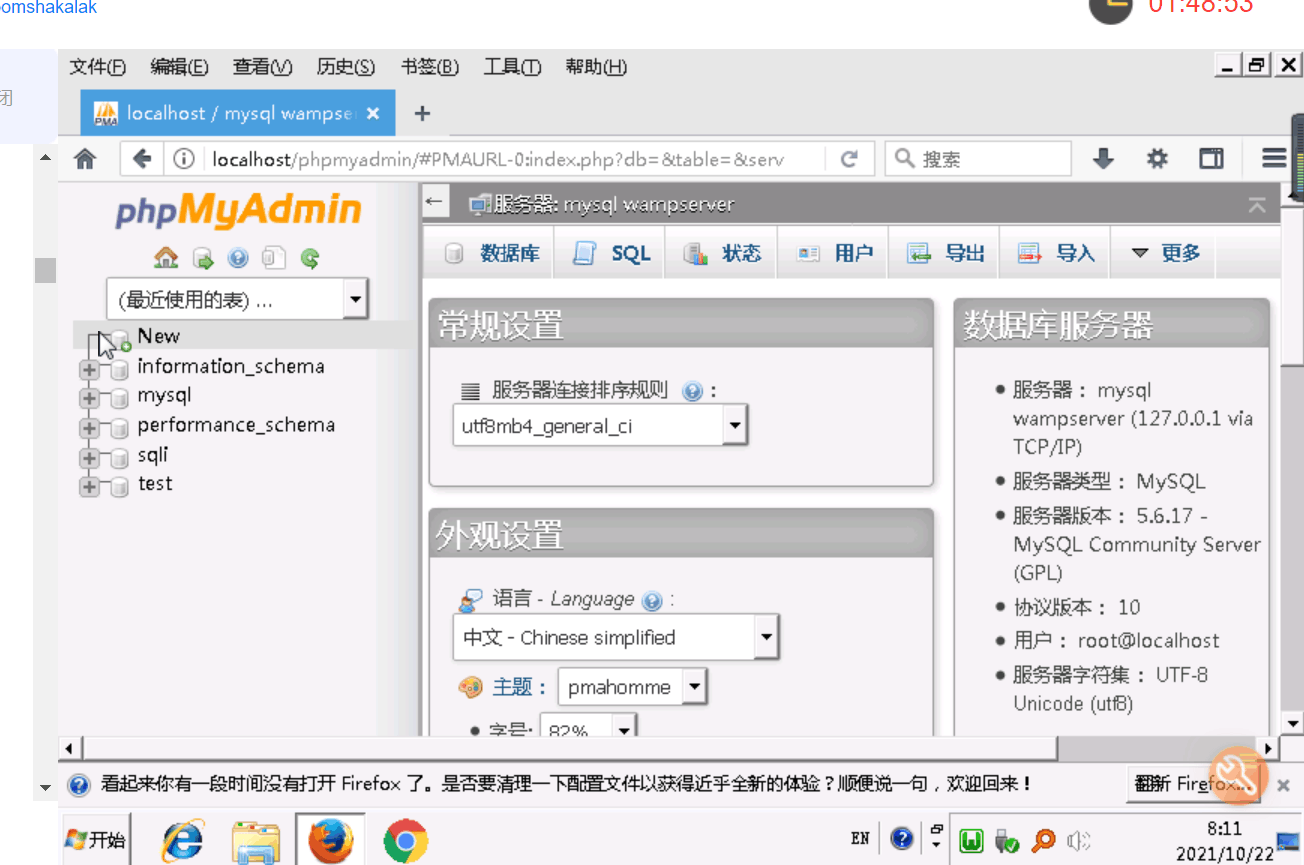Click the server mysql wampserver breadcrumb link

[613, 205]
